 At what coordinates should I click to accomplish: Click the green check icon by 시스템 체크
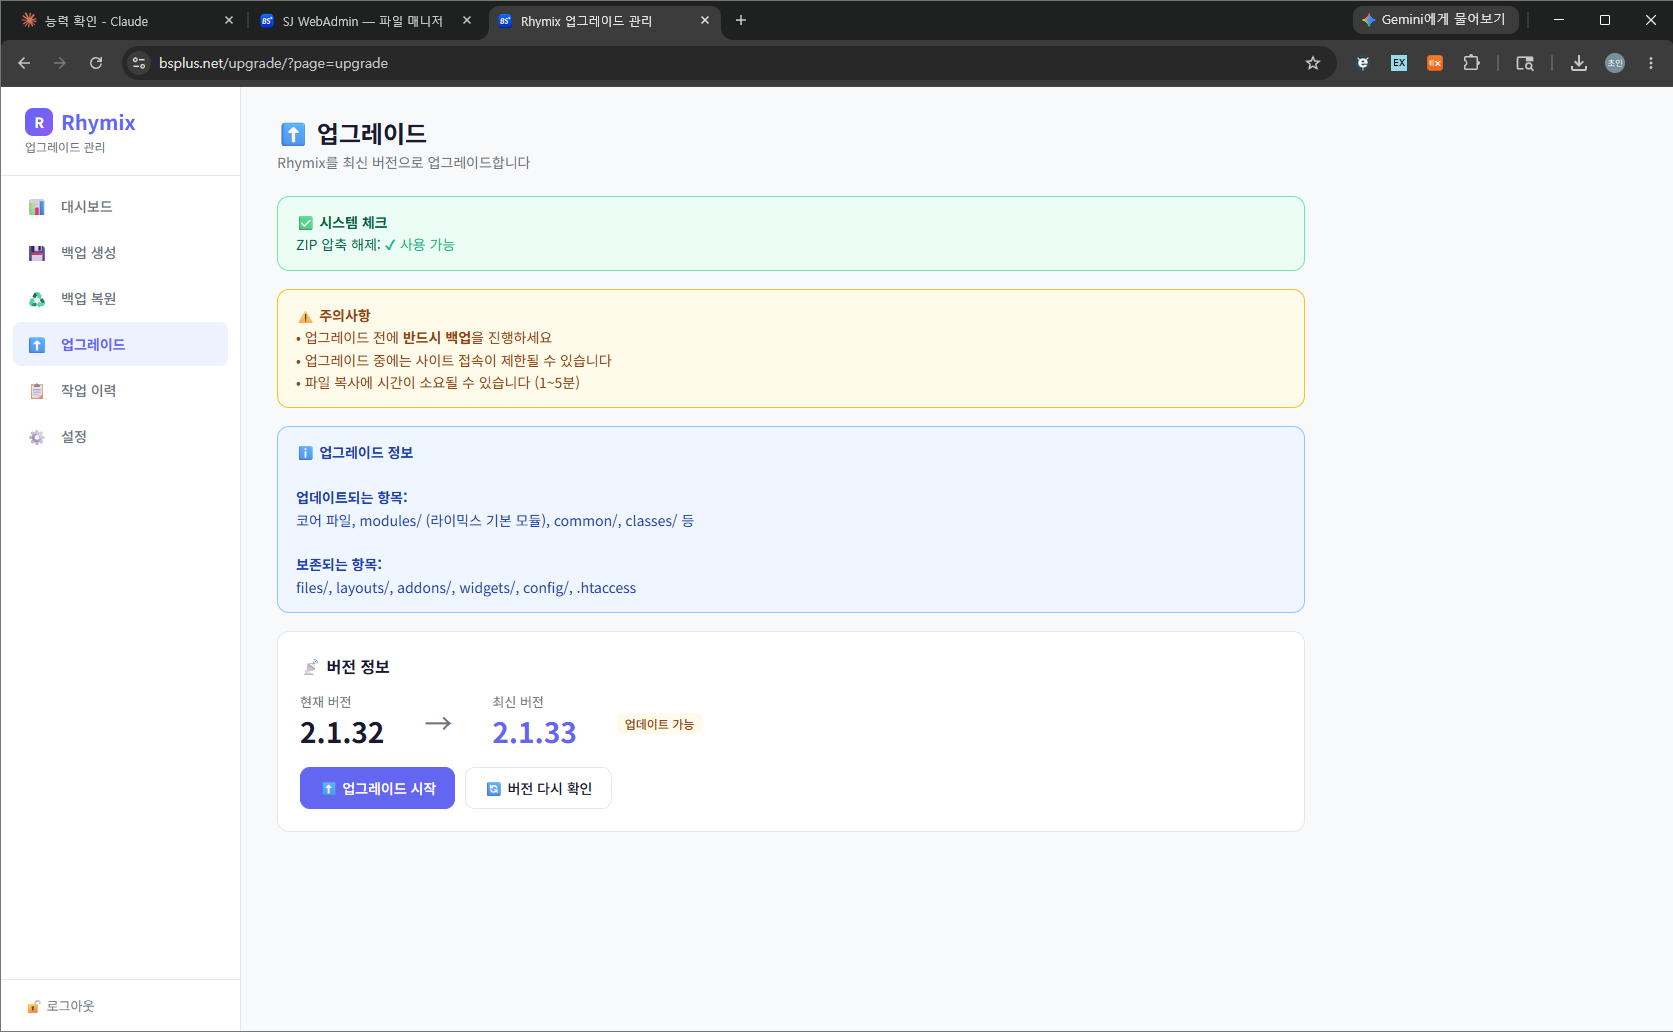(306, 223)
